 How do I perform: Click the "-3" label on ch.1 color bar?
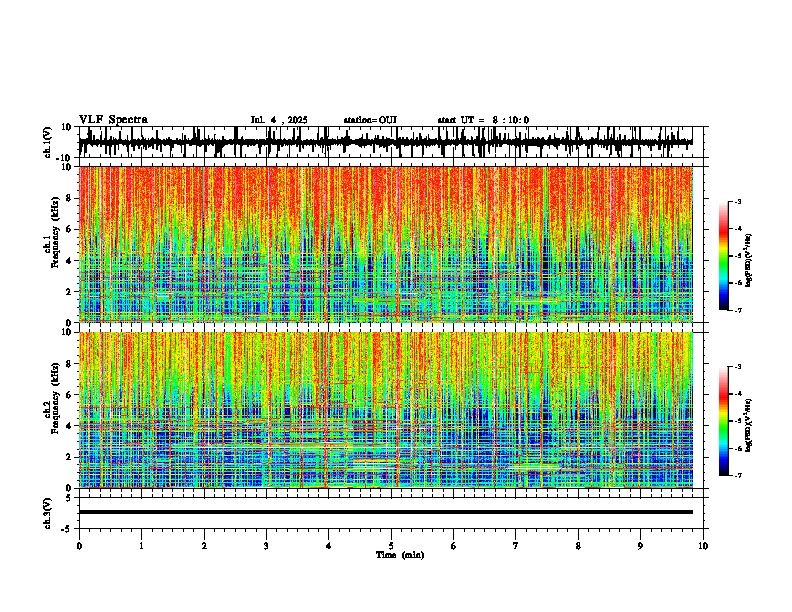(738, 201)
